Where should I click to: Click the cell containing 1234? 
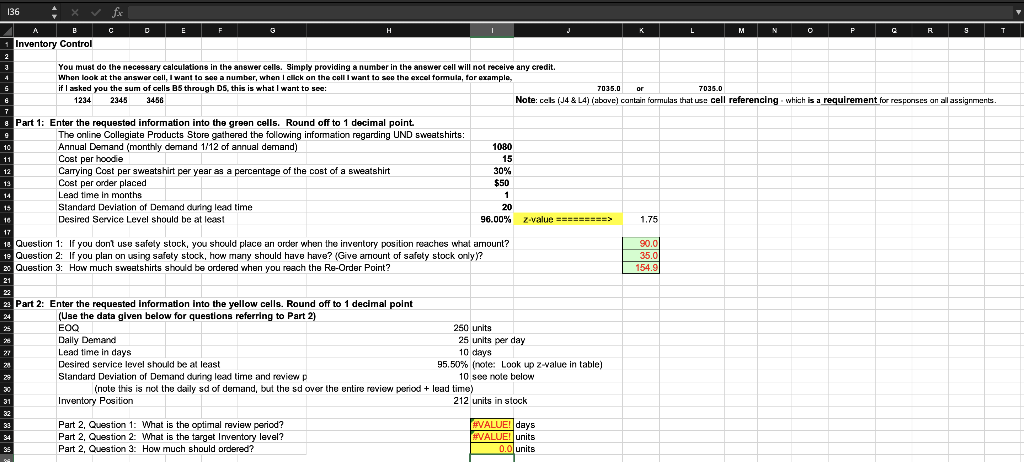pos(74,100)
